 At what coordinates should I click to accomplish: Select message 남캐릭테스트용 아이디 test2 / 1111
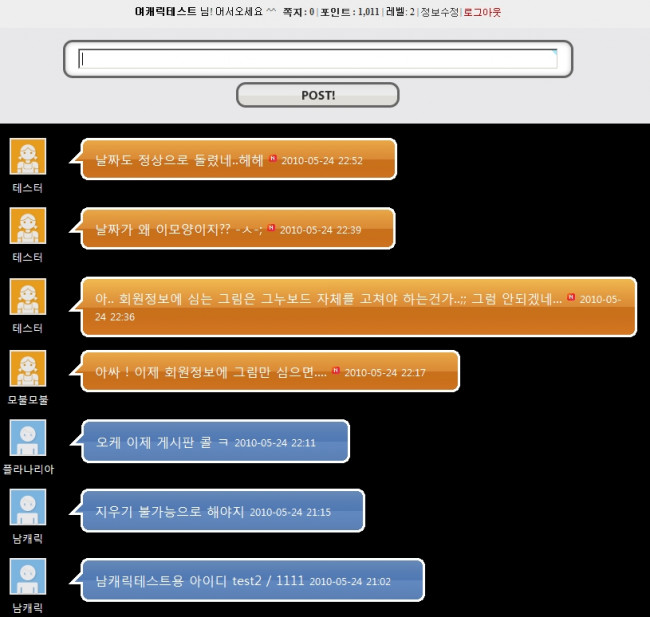click(x=199, y=580)
